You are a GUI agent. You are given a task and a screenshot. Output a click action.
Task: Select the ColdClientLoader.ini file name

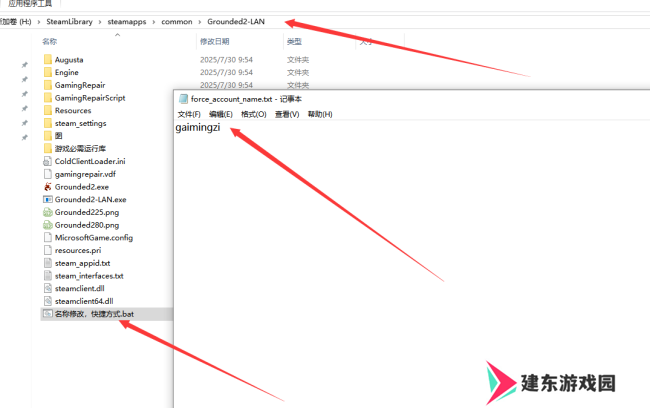point(90,161)
